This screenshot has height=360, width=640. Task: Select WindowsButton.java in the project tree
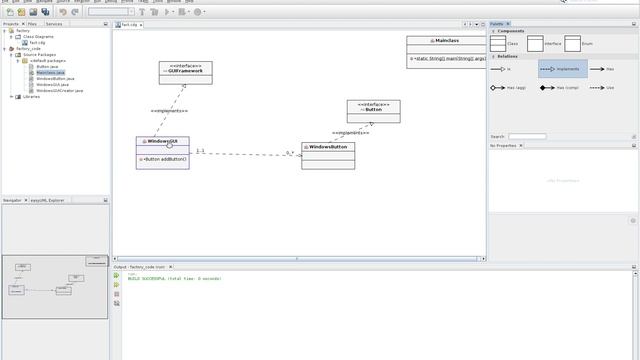55,79
